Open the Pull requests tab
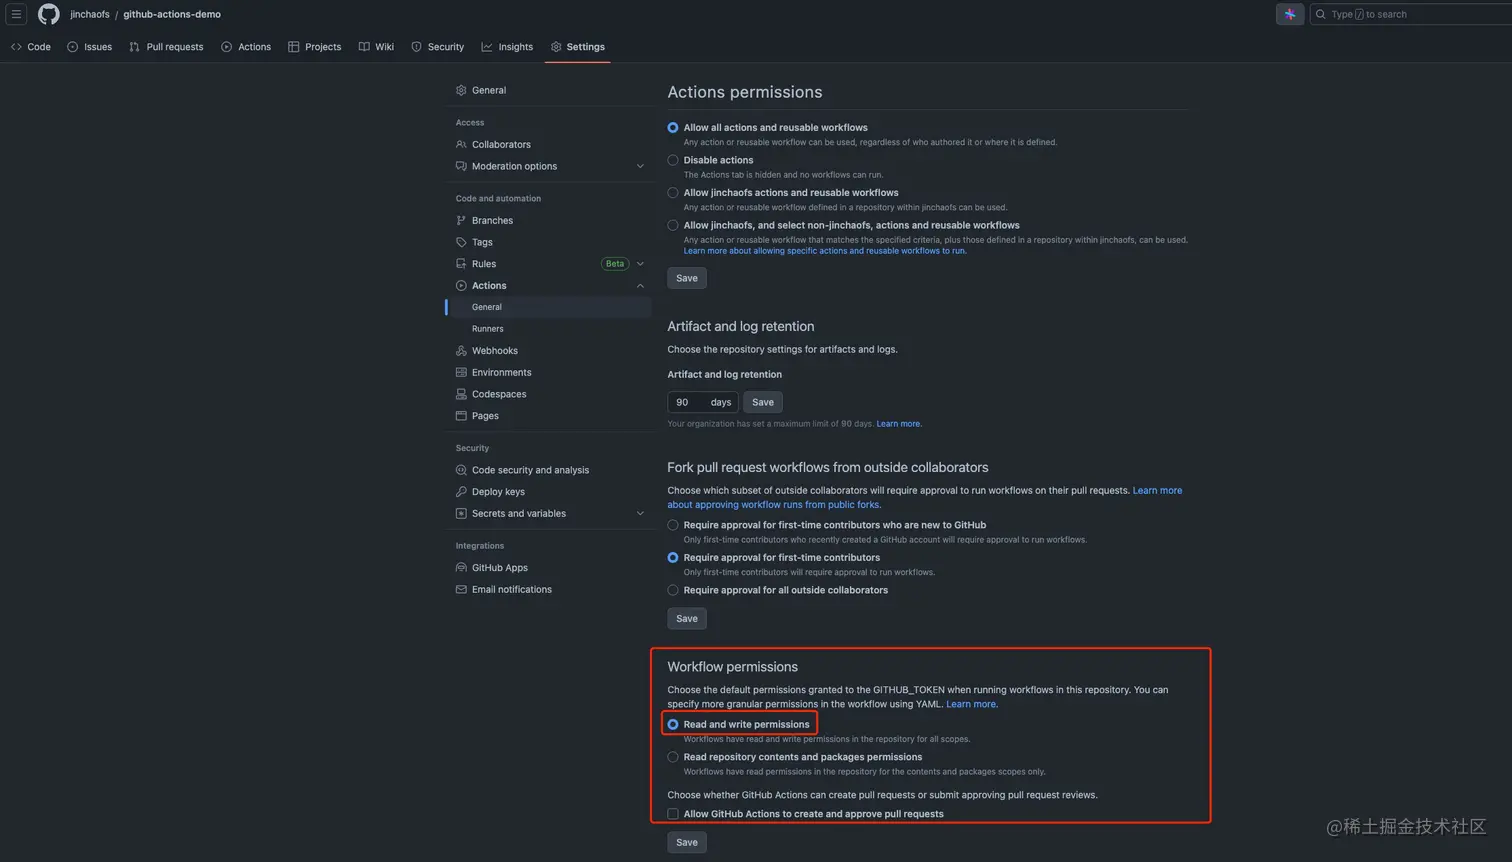Screen dimensions: 1512x862 pos(166,47)
